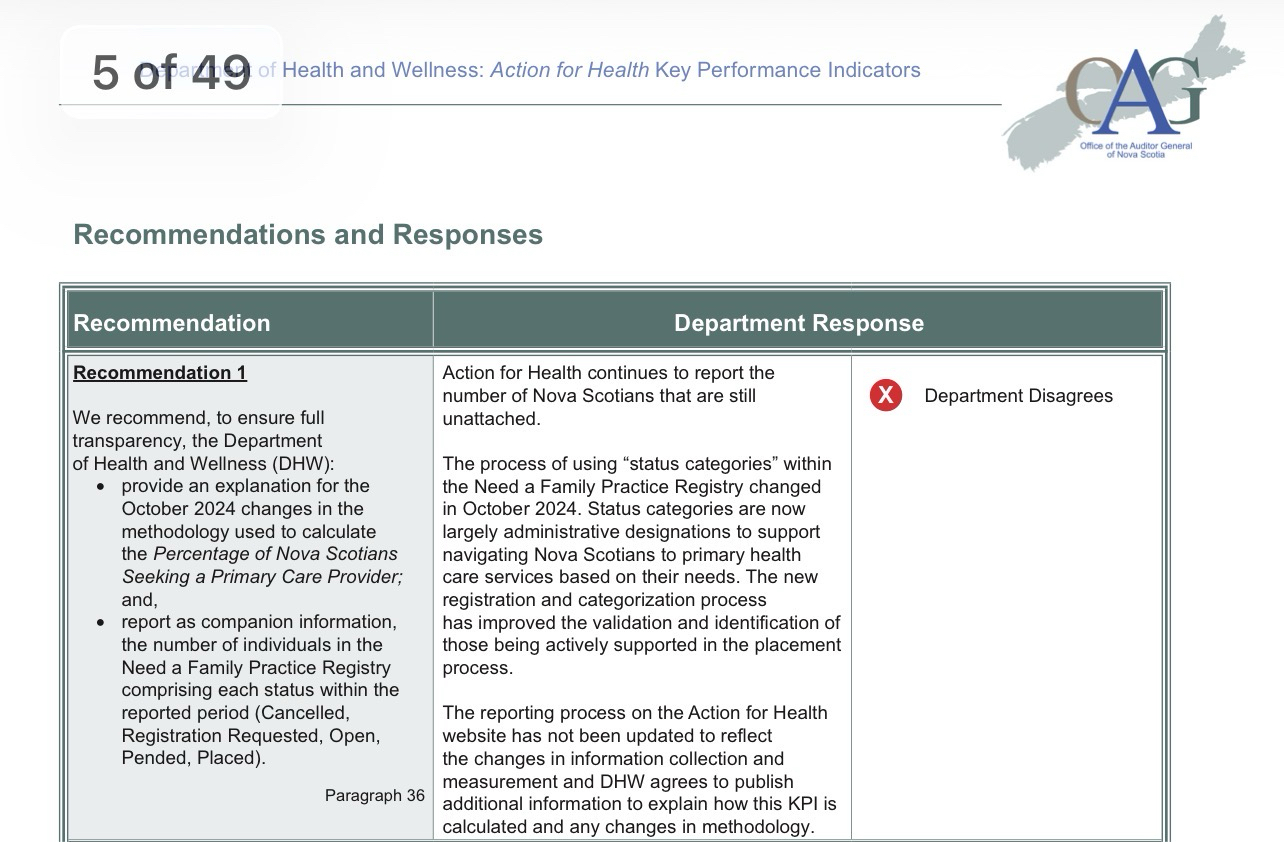Click the paragraph beginning 'The reporting process'
Viewport: 1284px width, 842px height.
(x=640, y=770)
